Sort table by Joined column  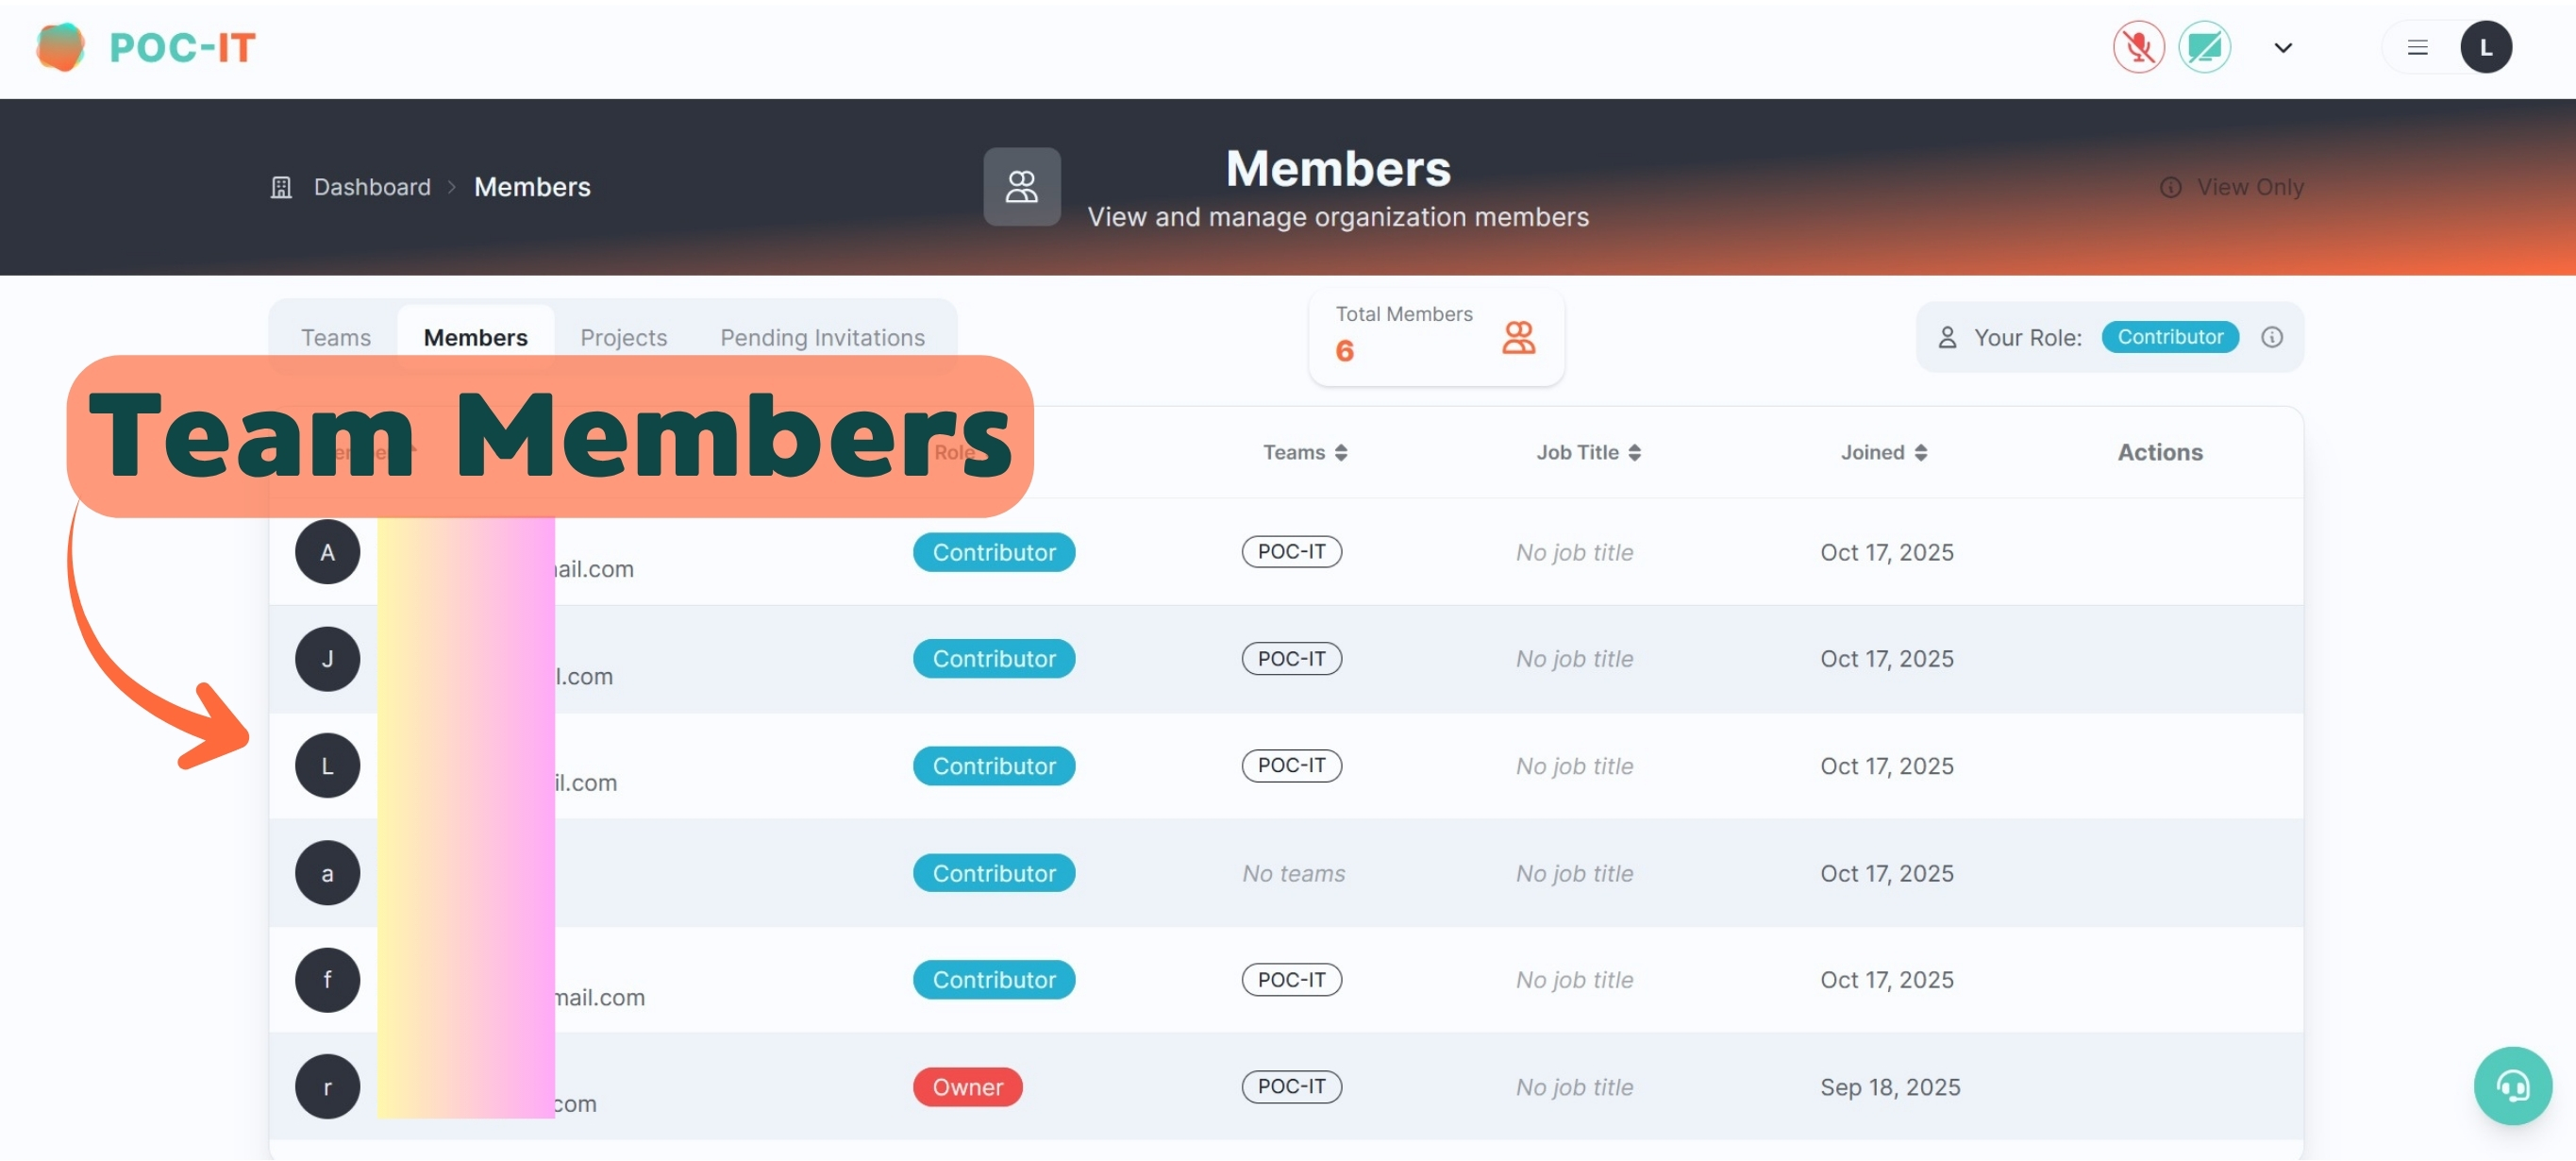coord(1883,453)
